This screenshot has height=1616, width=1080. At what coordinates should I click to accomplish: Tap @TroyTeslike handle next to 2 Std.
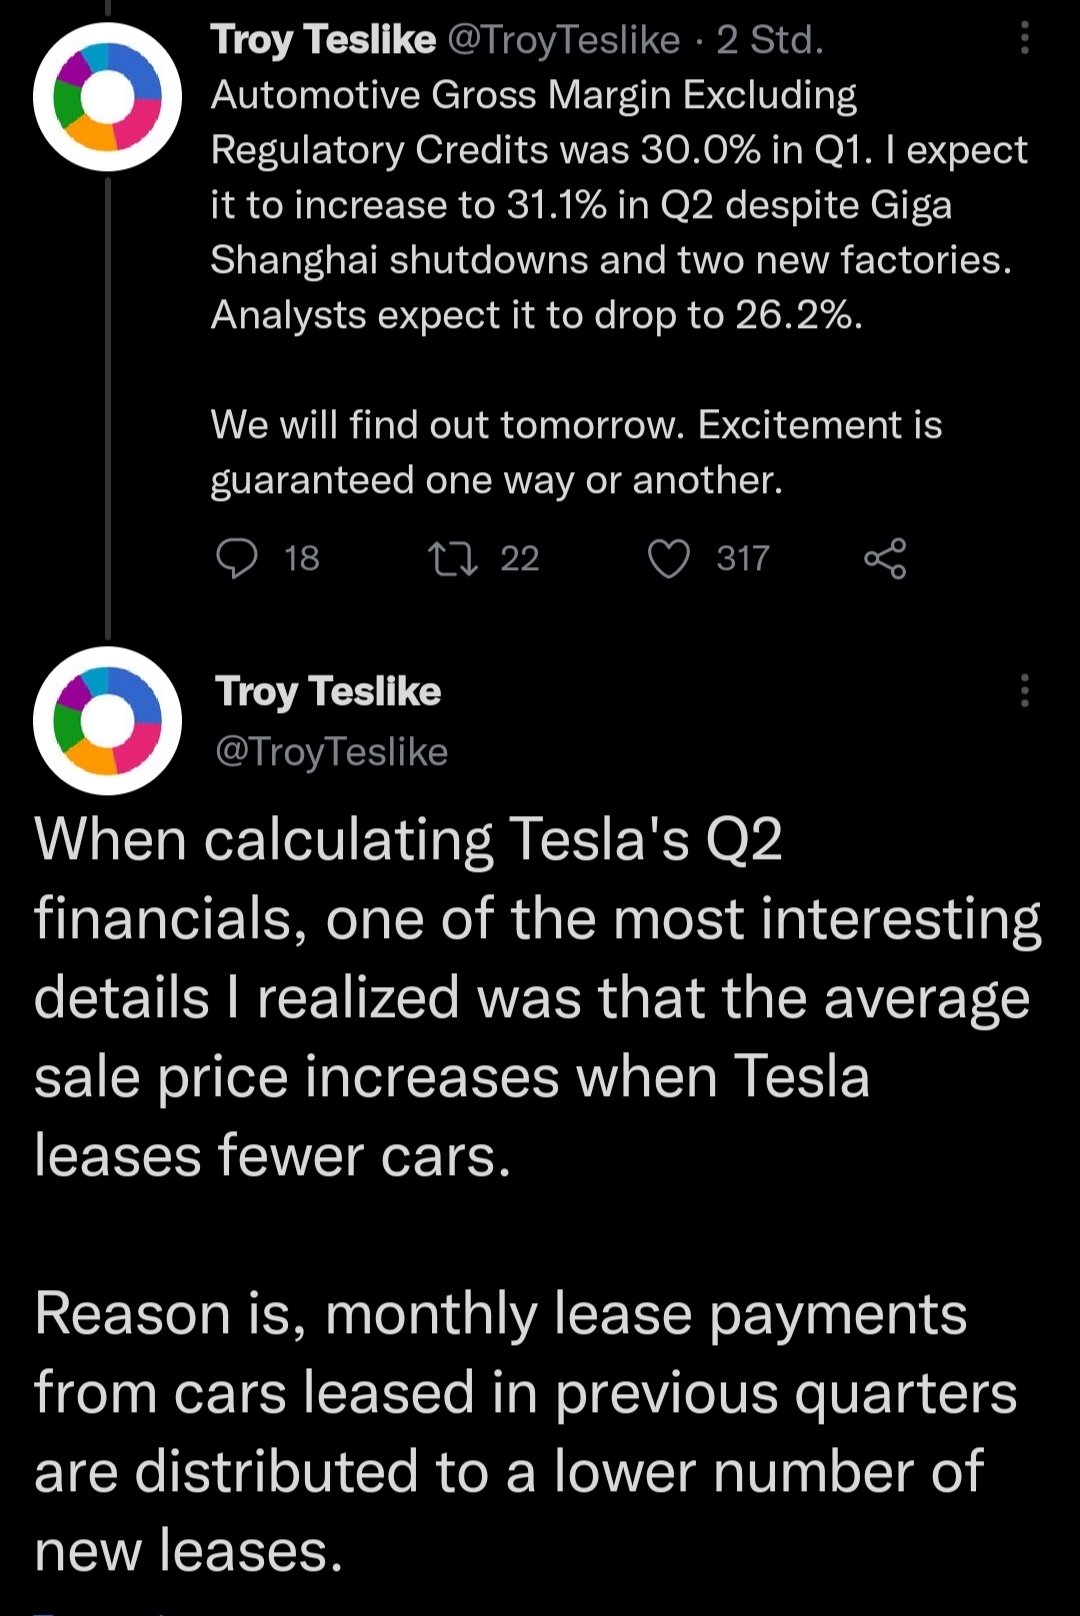[x=563, y=40]
